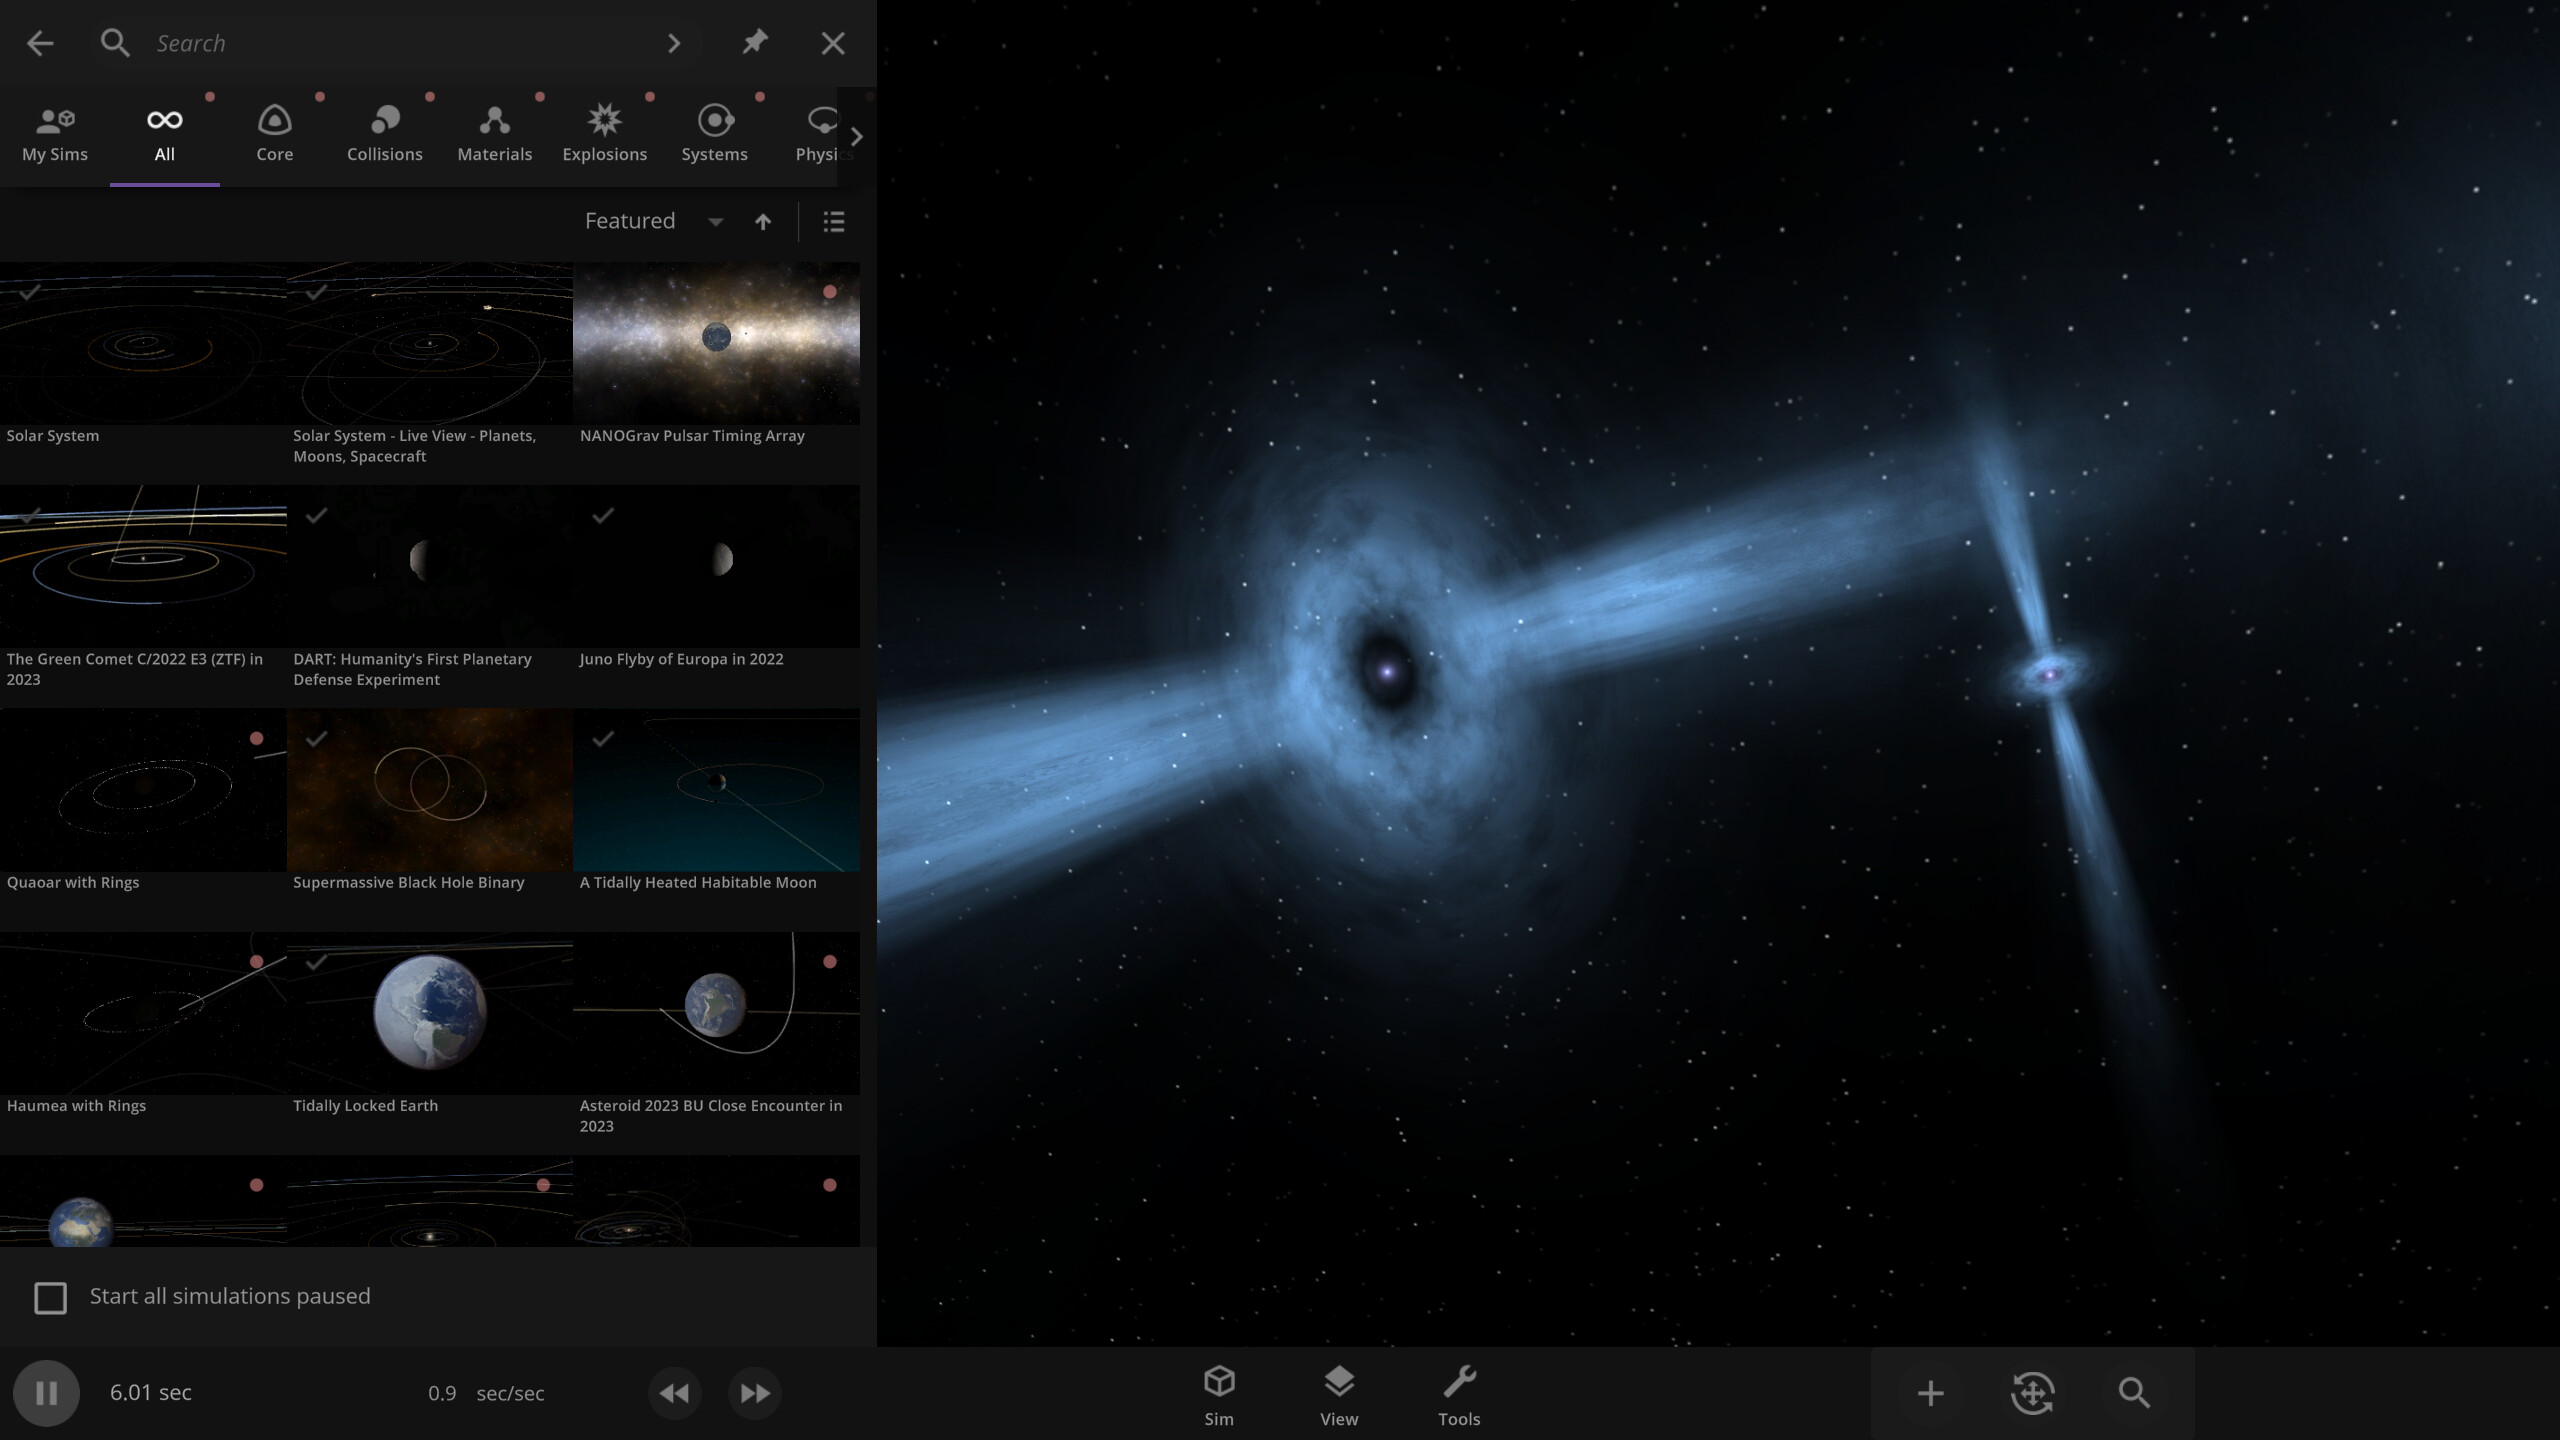Uncheck the Solar System thumbnail checkmark
Image resolution: width=2560 pixels, height=1440 pixels.
click(29, 293)
